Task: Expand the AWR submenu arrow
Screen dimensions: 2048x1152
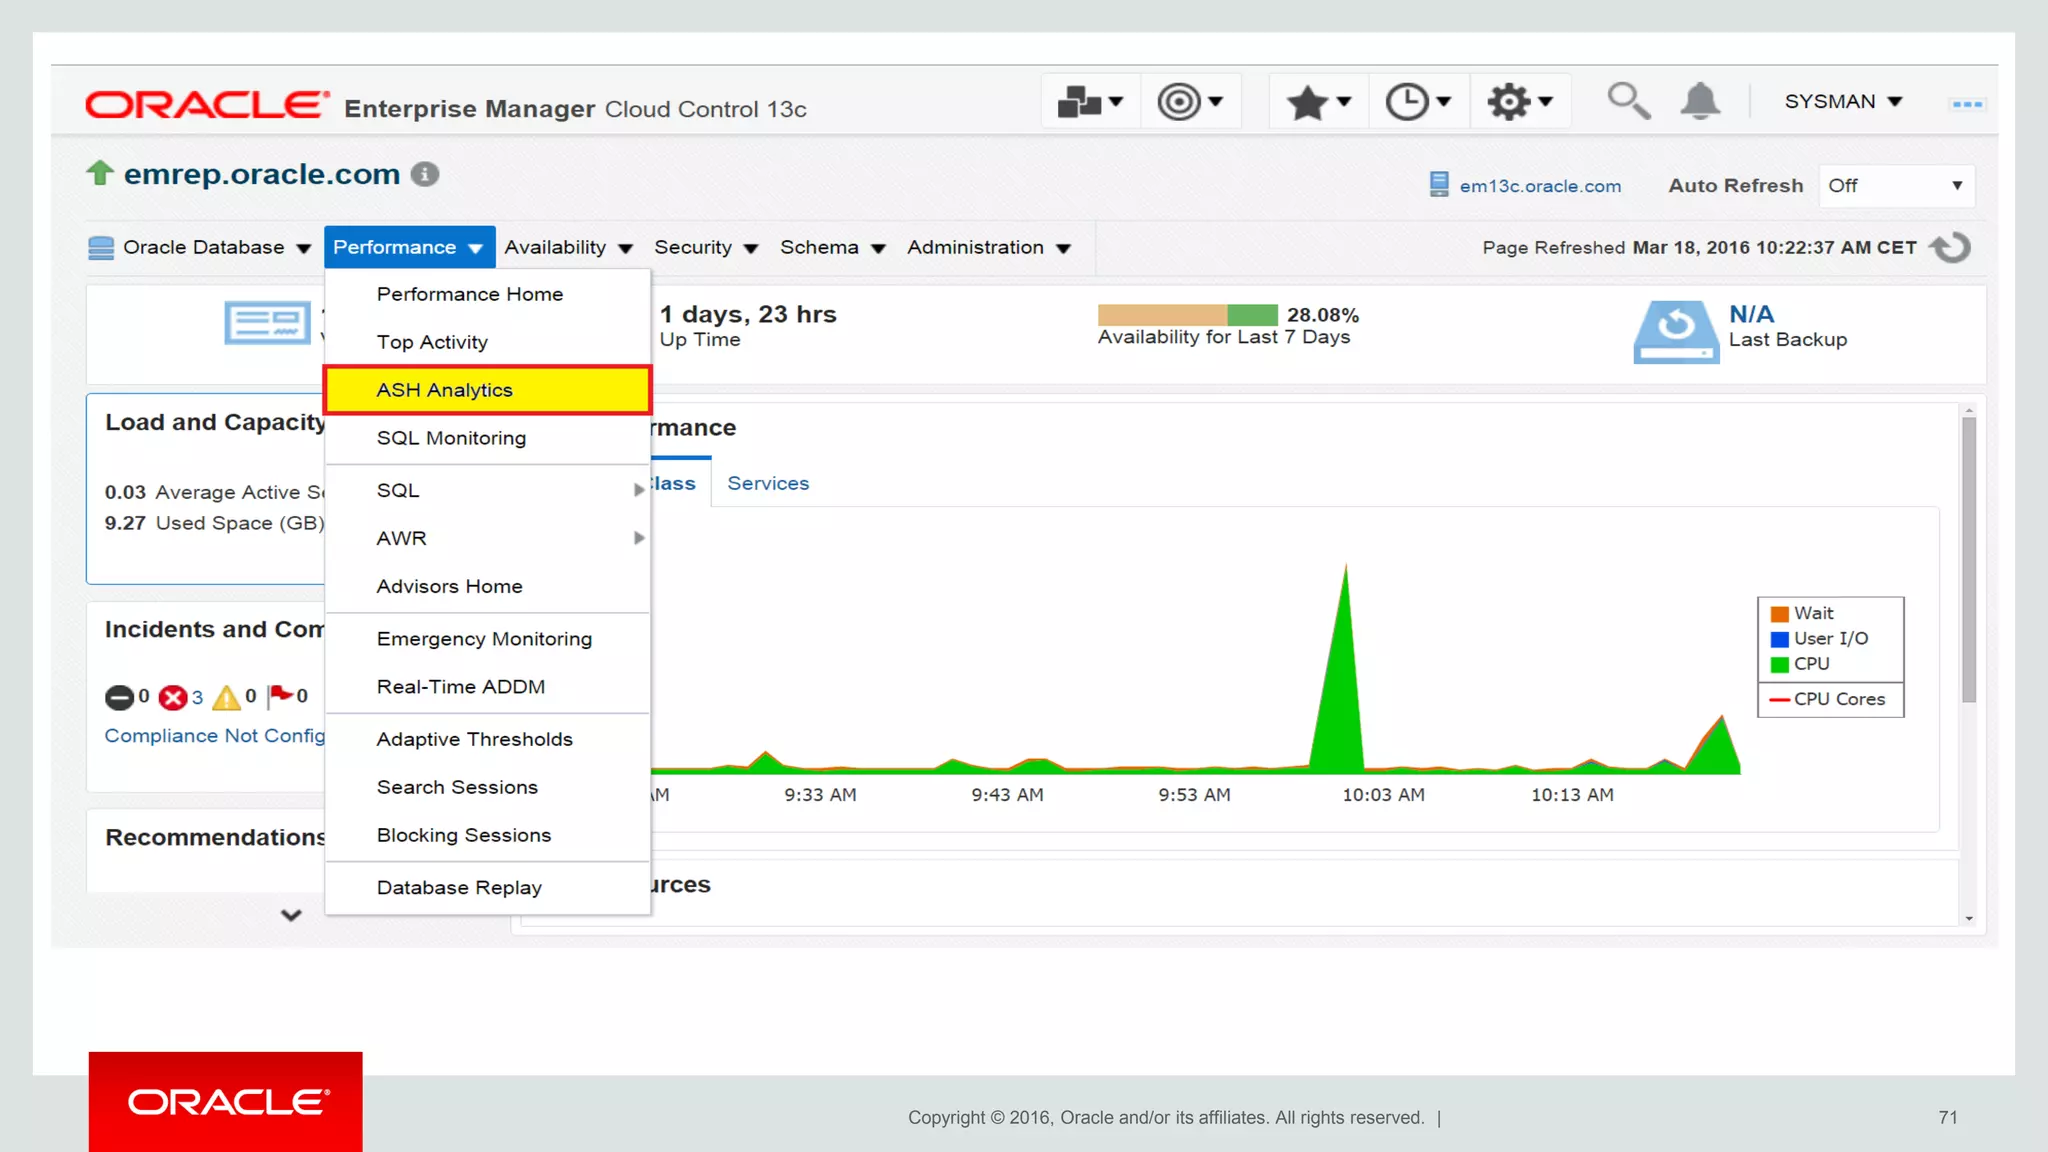Action: [638, 538]
